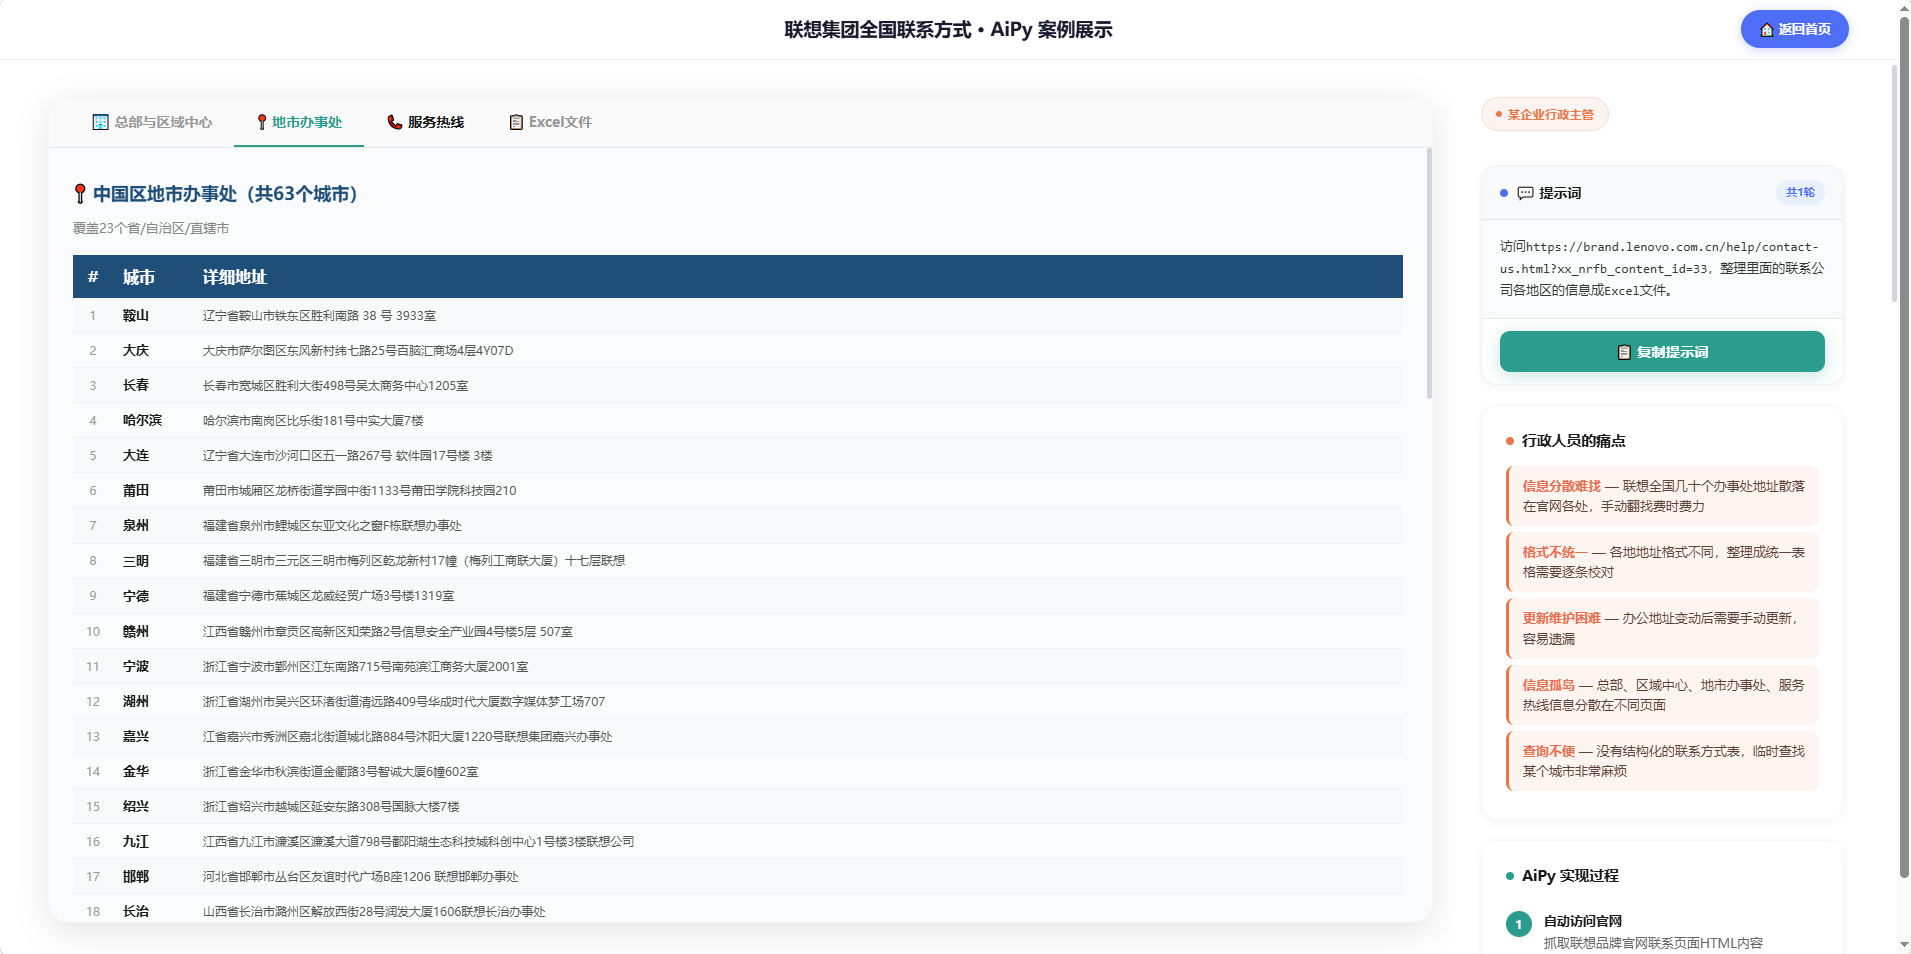Select the 鞍山 city cell

coord(136,315)
